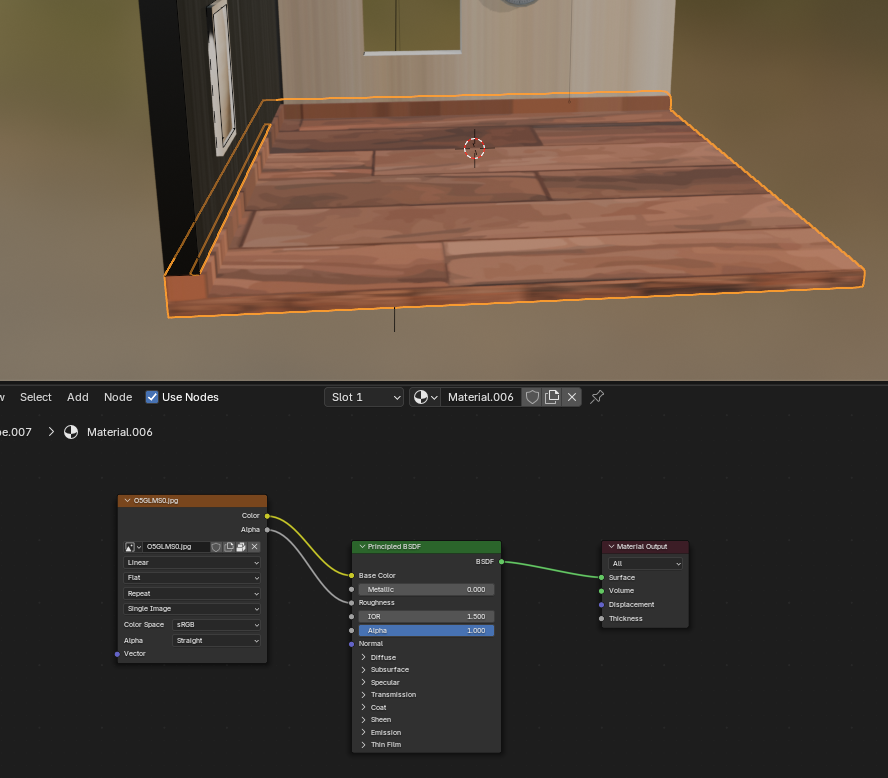Duplicate Material.006 with the new material icon

[552, 397]
